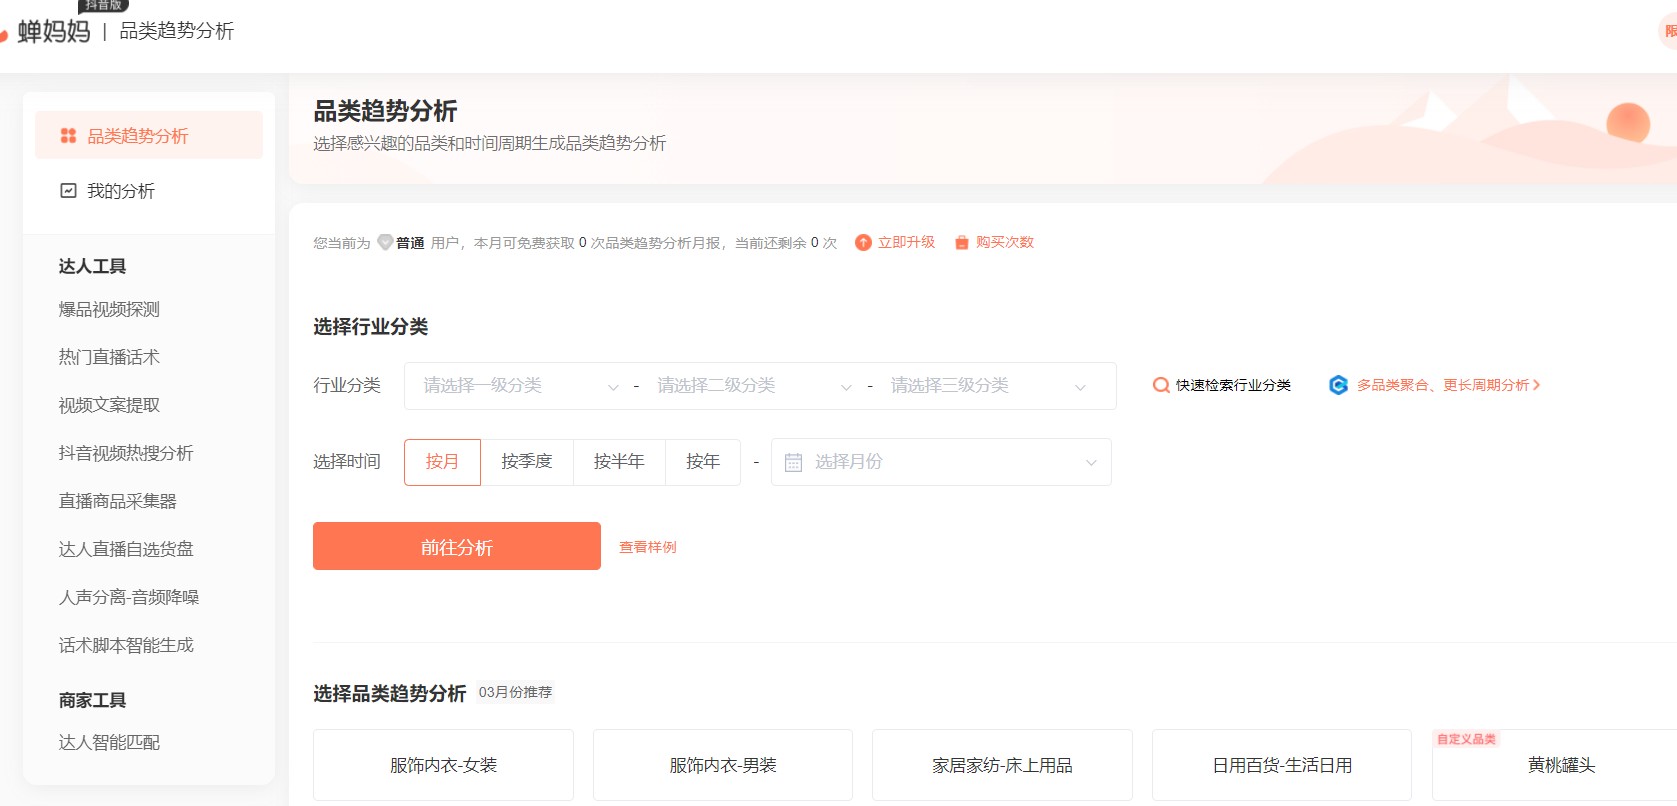Select the 按月 time option
Screen dimensions: 1677x806
(x=442, y=462)
